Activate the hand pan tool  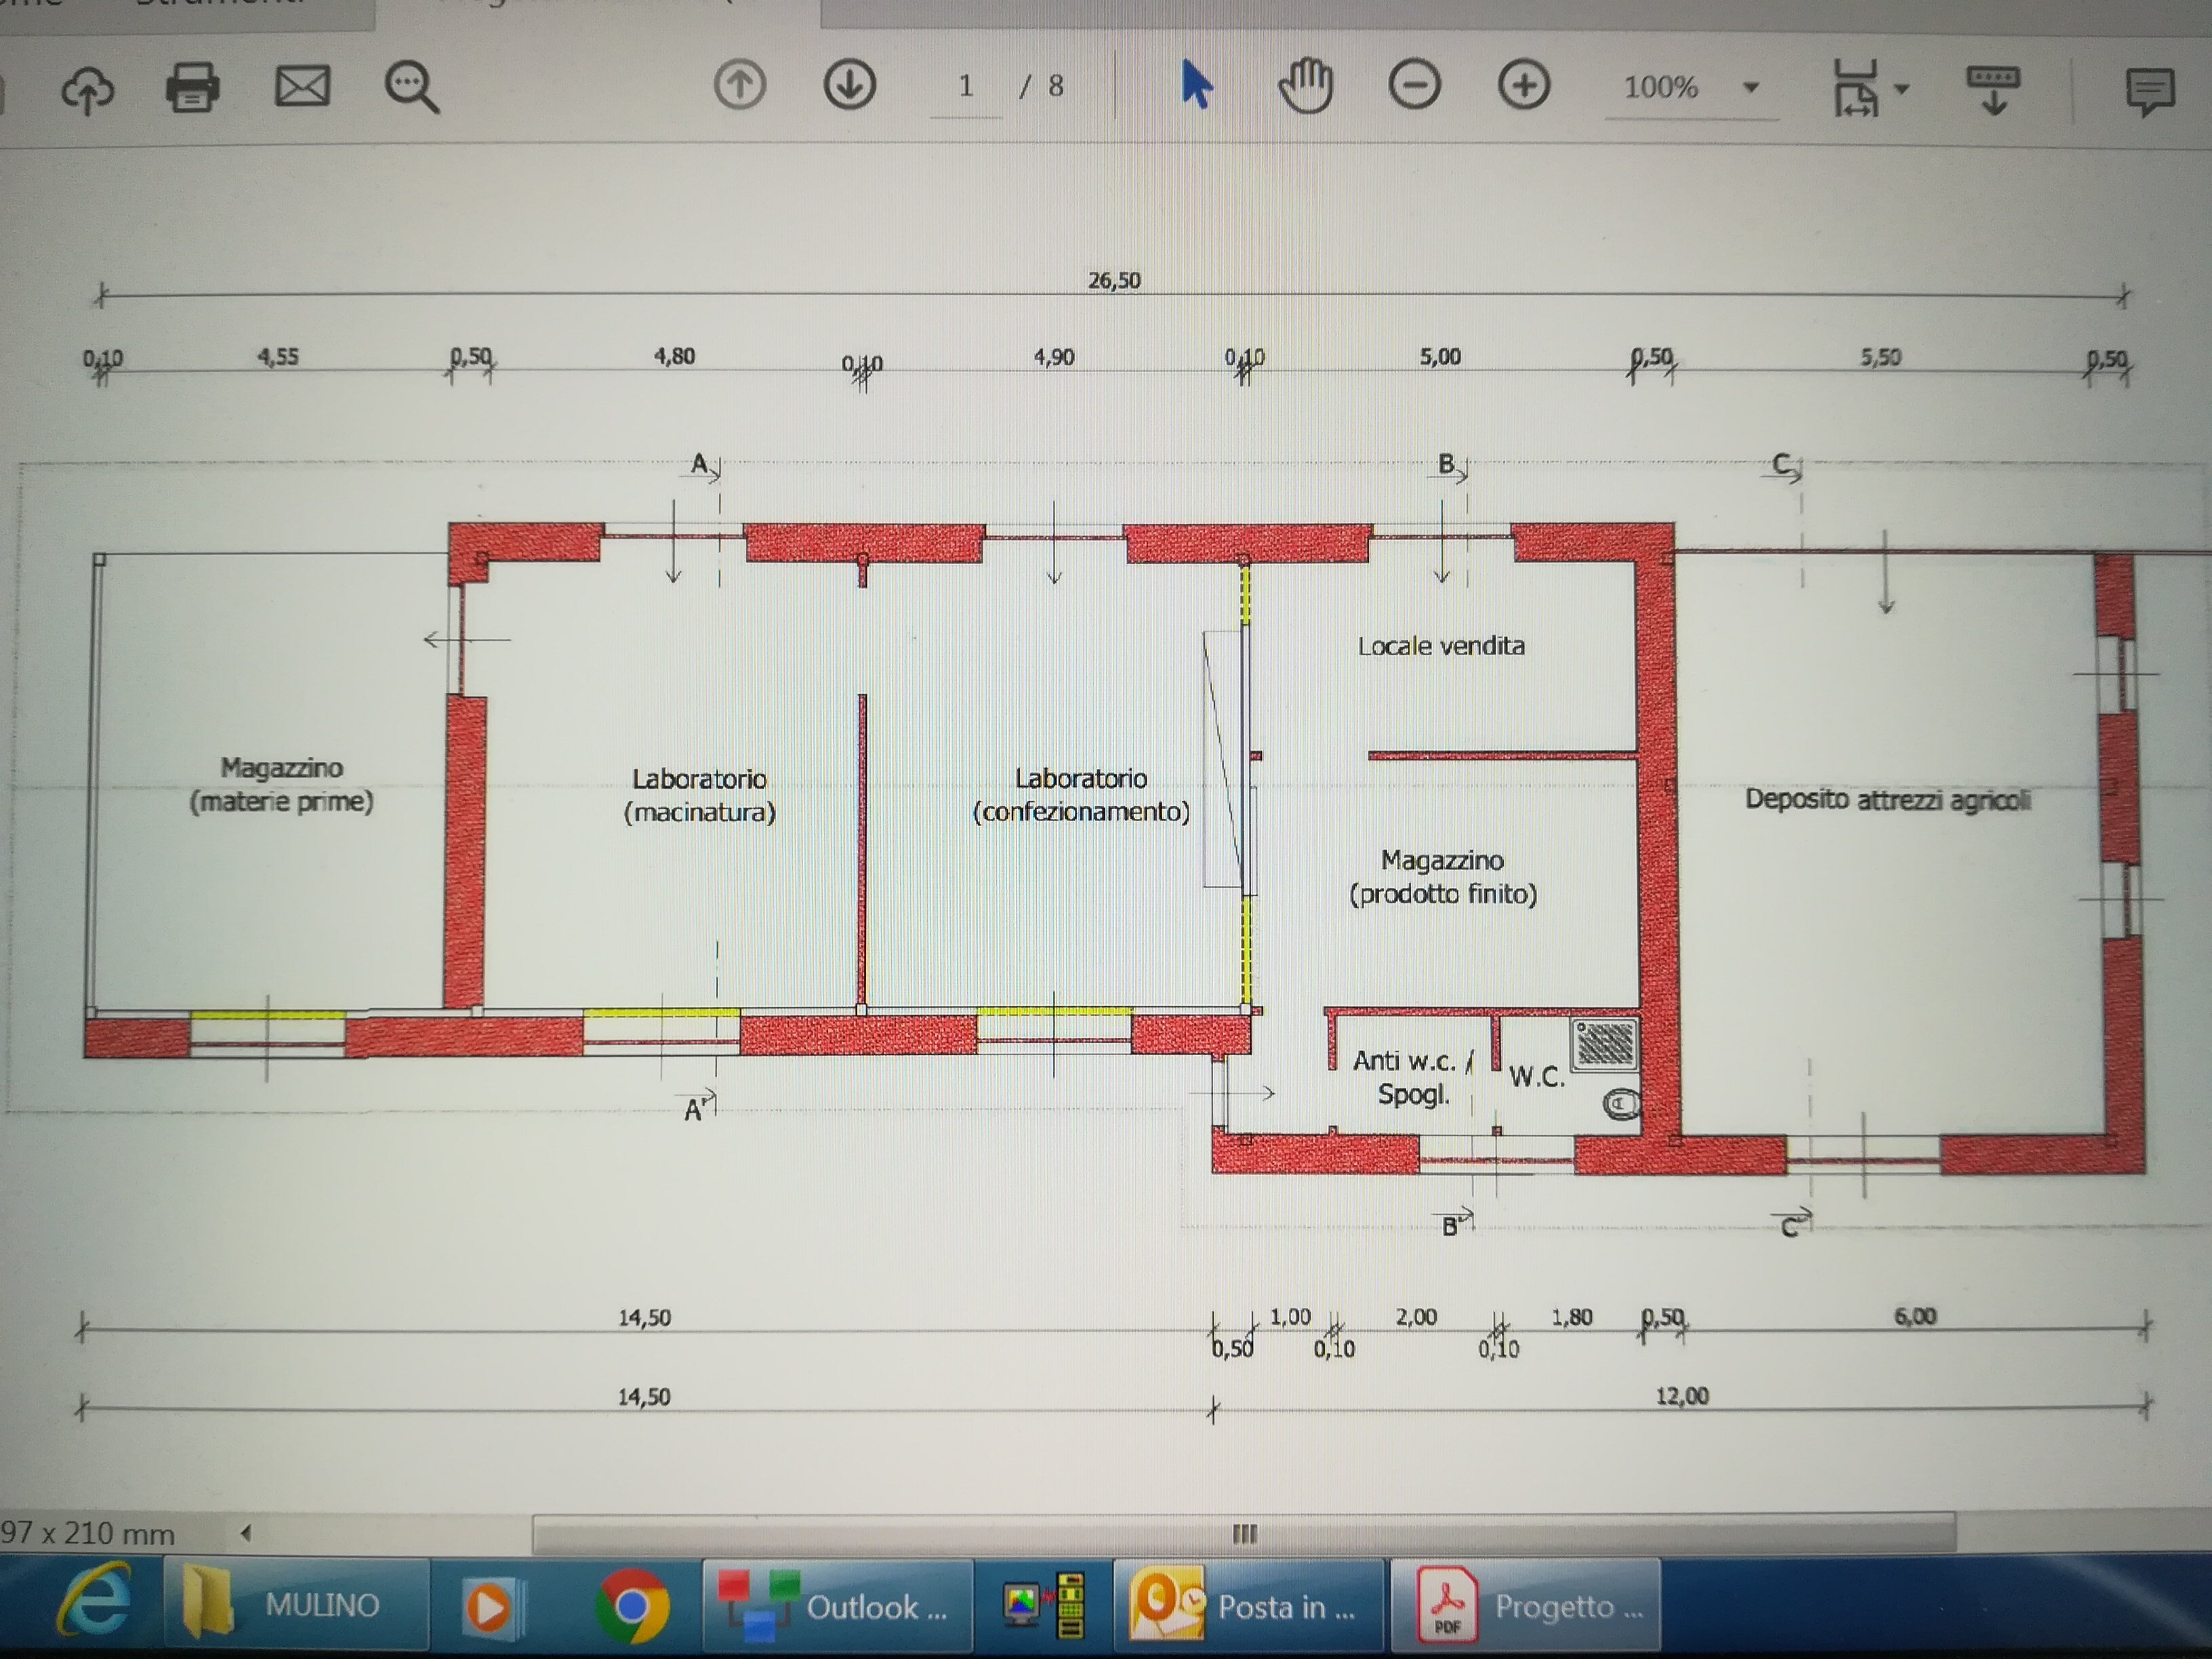tap(1306, 86)
